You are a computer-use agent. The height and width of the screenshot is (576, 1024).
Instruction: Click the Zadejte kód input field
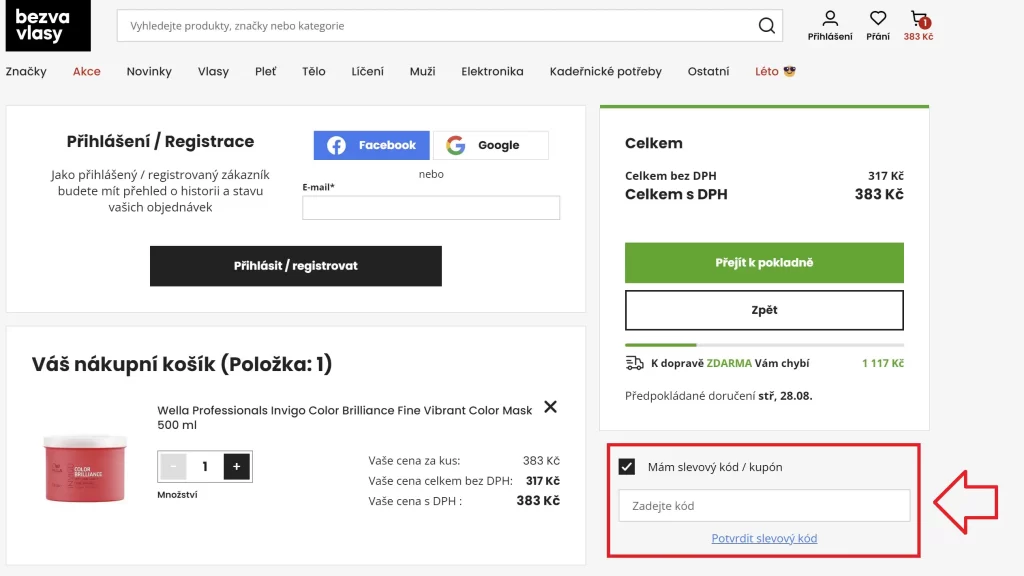point(763,506)
